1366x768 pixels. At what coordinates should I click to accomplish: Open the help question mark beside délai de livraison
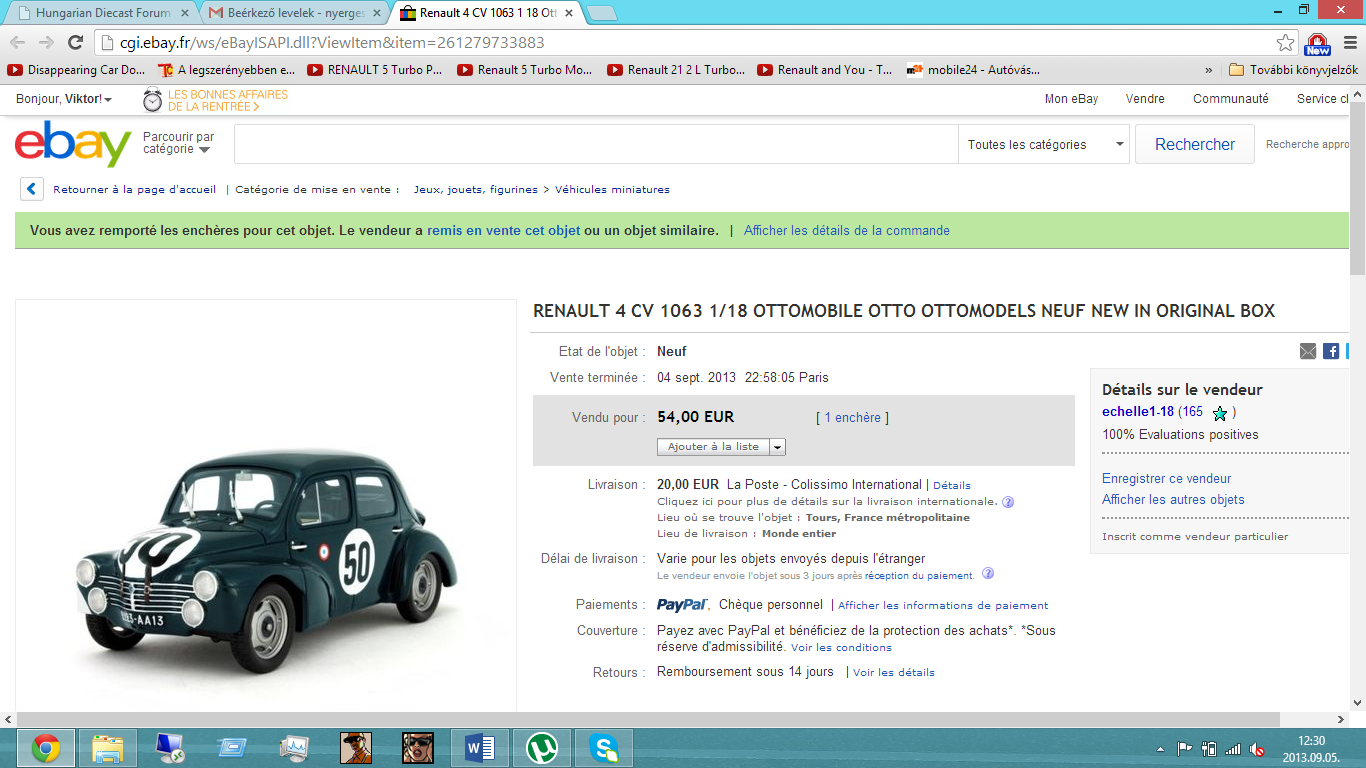[988, 575]
